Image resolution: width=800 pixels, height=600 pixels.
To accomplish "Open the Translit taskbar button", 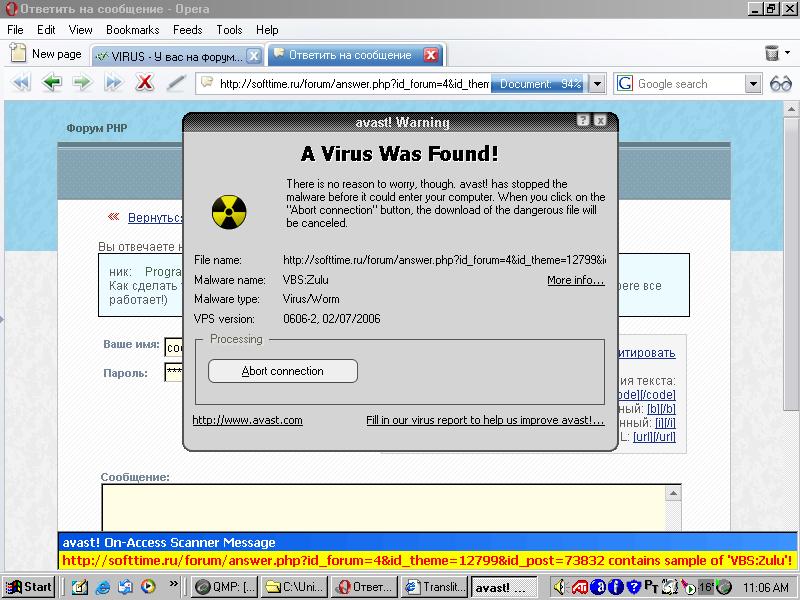I will point(434,587).
